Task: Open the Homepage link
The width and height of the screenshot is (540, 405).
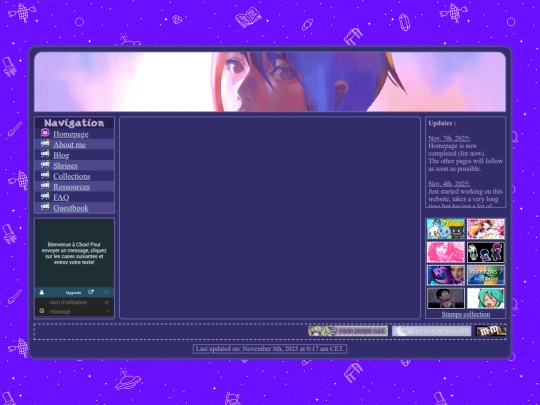Action: point(71,134)
